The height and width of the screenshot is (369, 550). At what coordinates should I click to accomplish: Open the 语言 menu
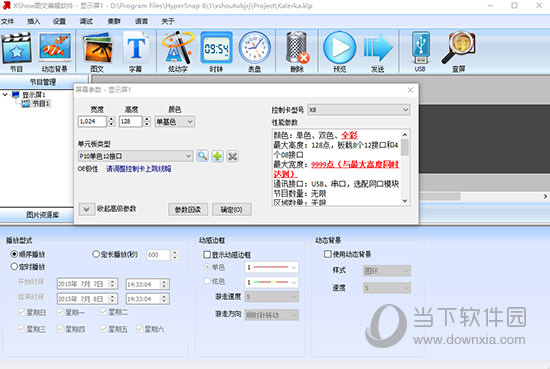pos(141,21)
